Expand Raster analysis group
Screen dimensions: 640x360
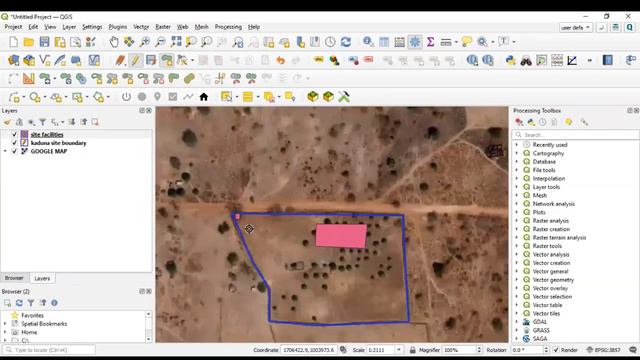pyautogui.click(x=517, y=220)
